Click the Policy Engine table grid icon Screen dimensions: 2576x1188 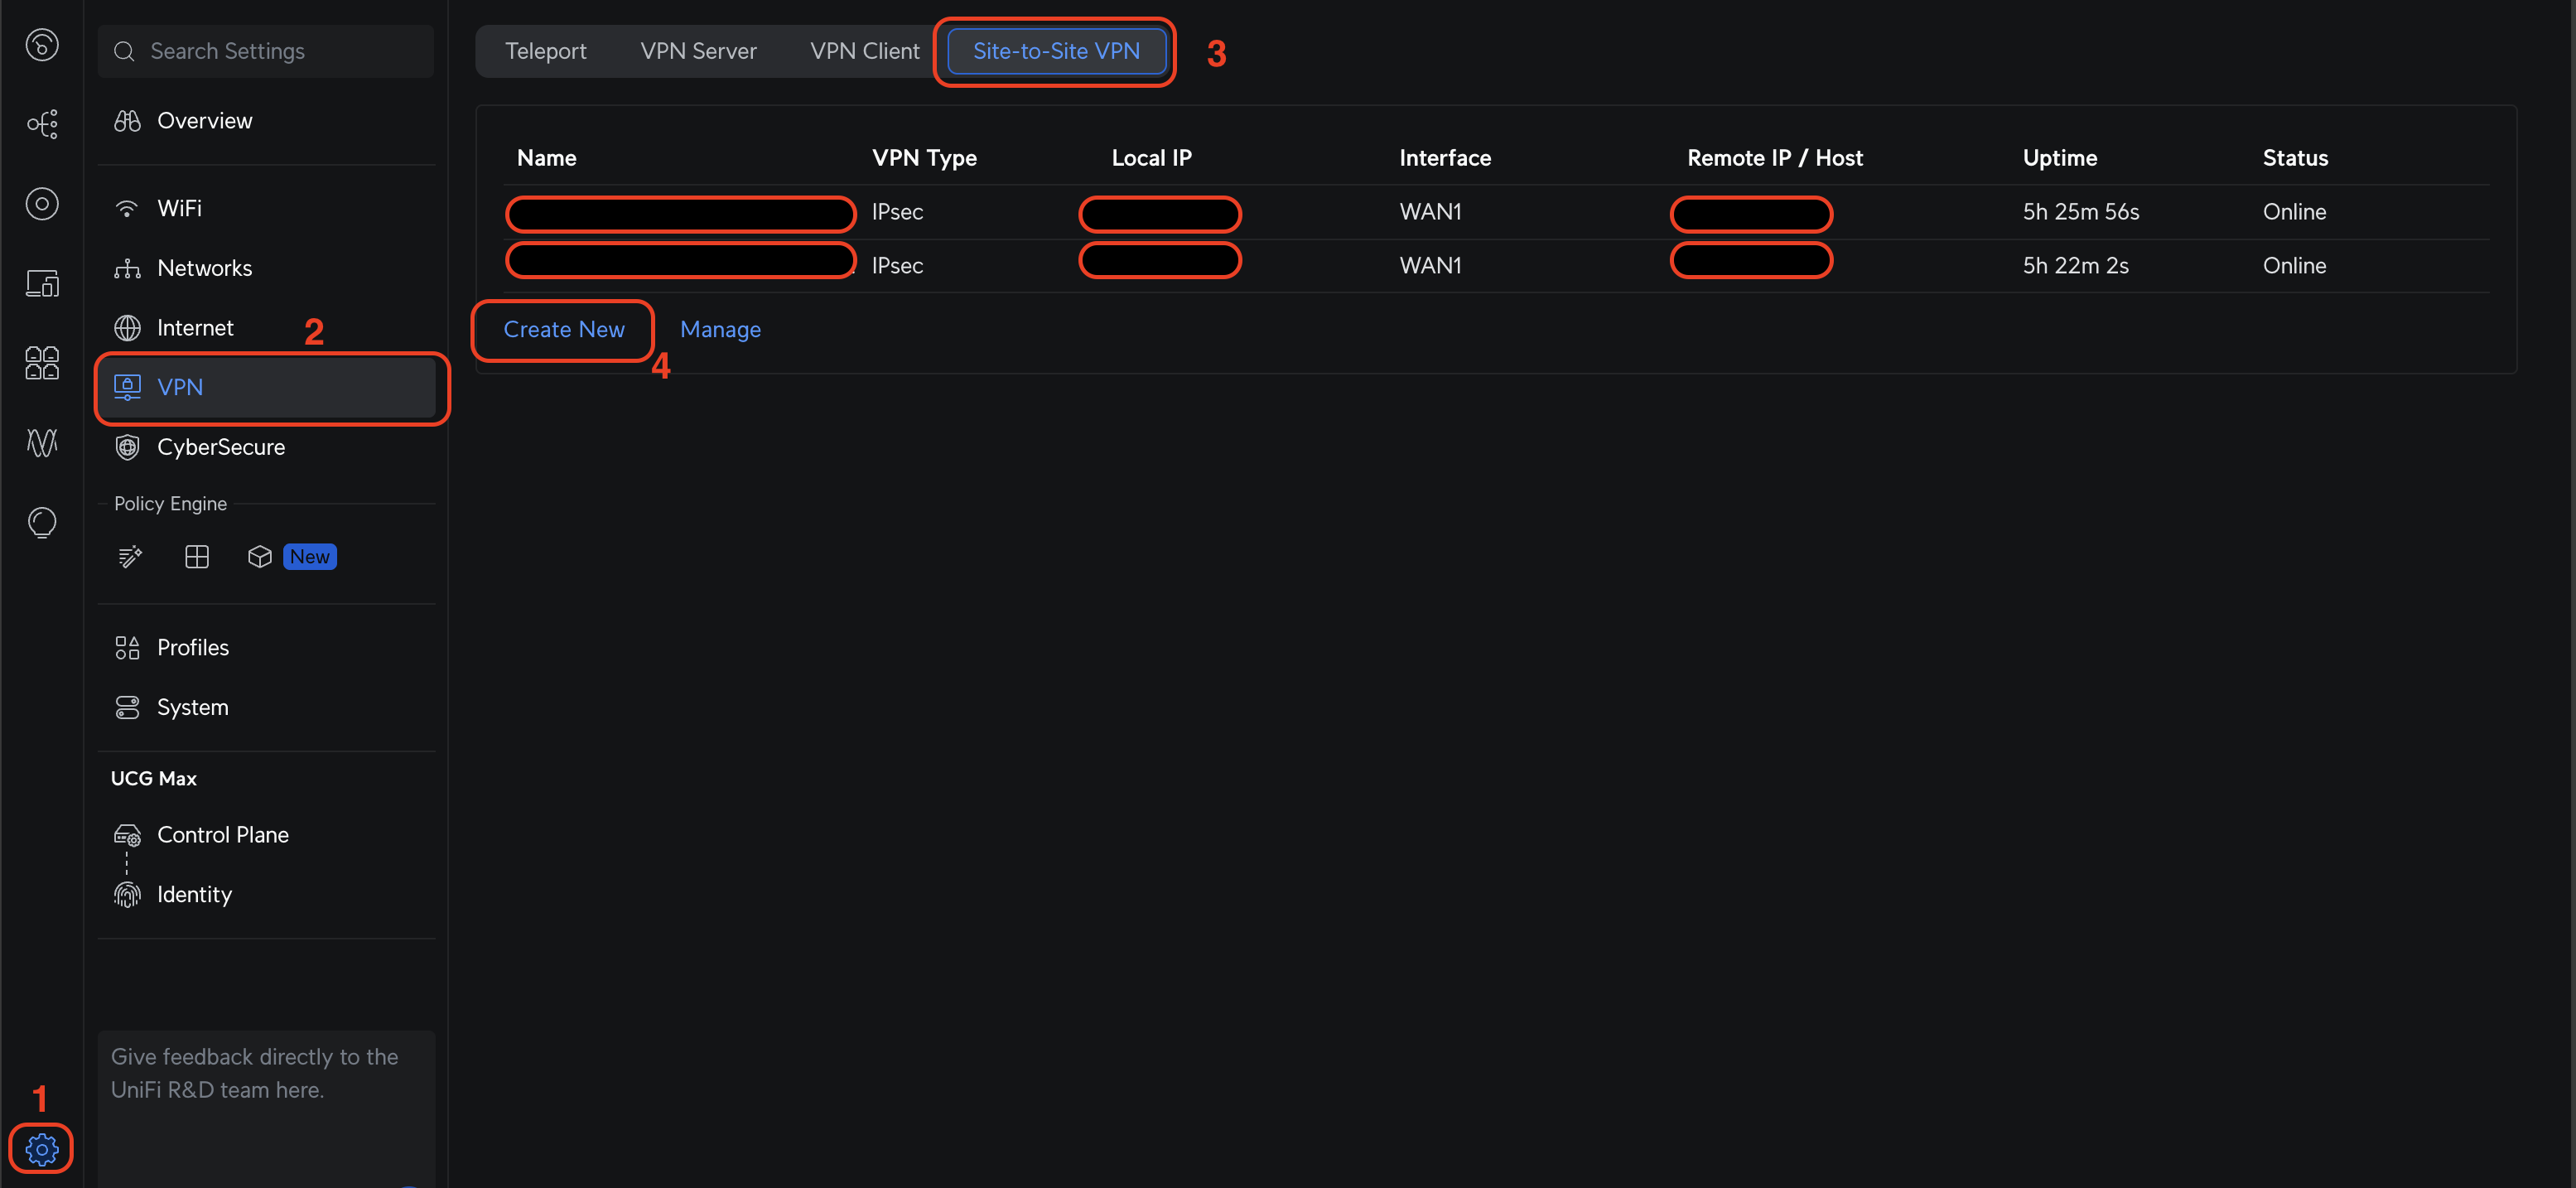click(x=197, y=557)
